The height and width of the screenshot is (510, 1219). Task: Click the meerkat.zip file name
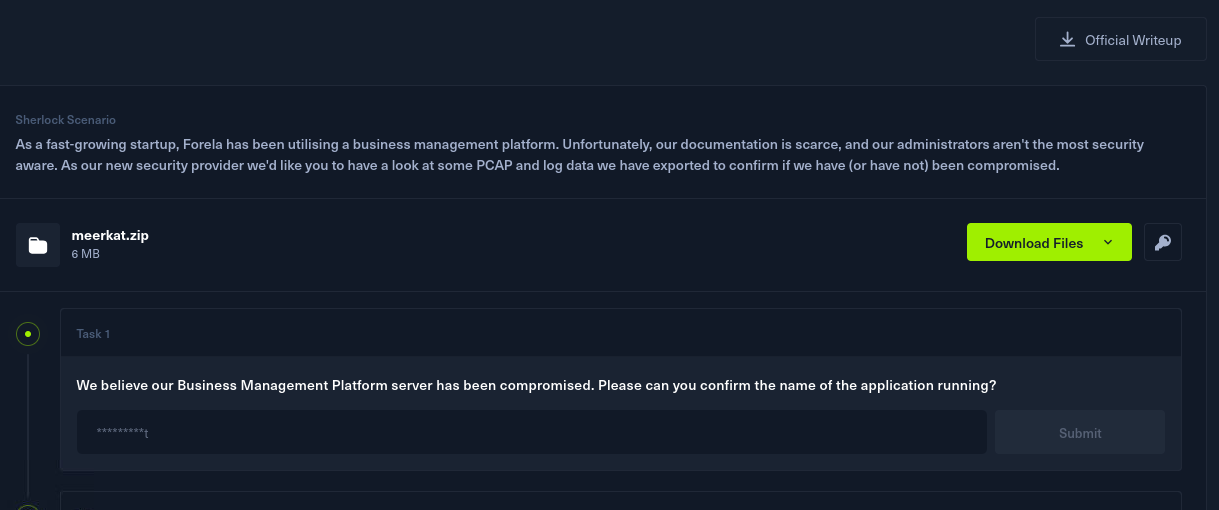coord(110,235)
